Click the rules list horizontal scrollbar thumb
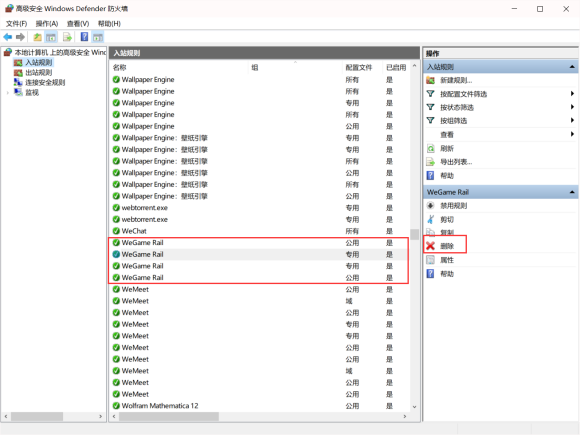This screenshot has width=580, height=435. pyautogui.click(x=169, y=417)
